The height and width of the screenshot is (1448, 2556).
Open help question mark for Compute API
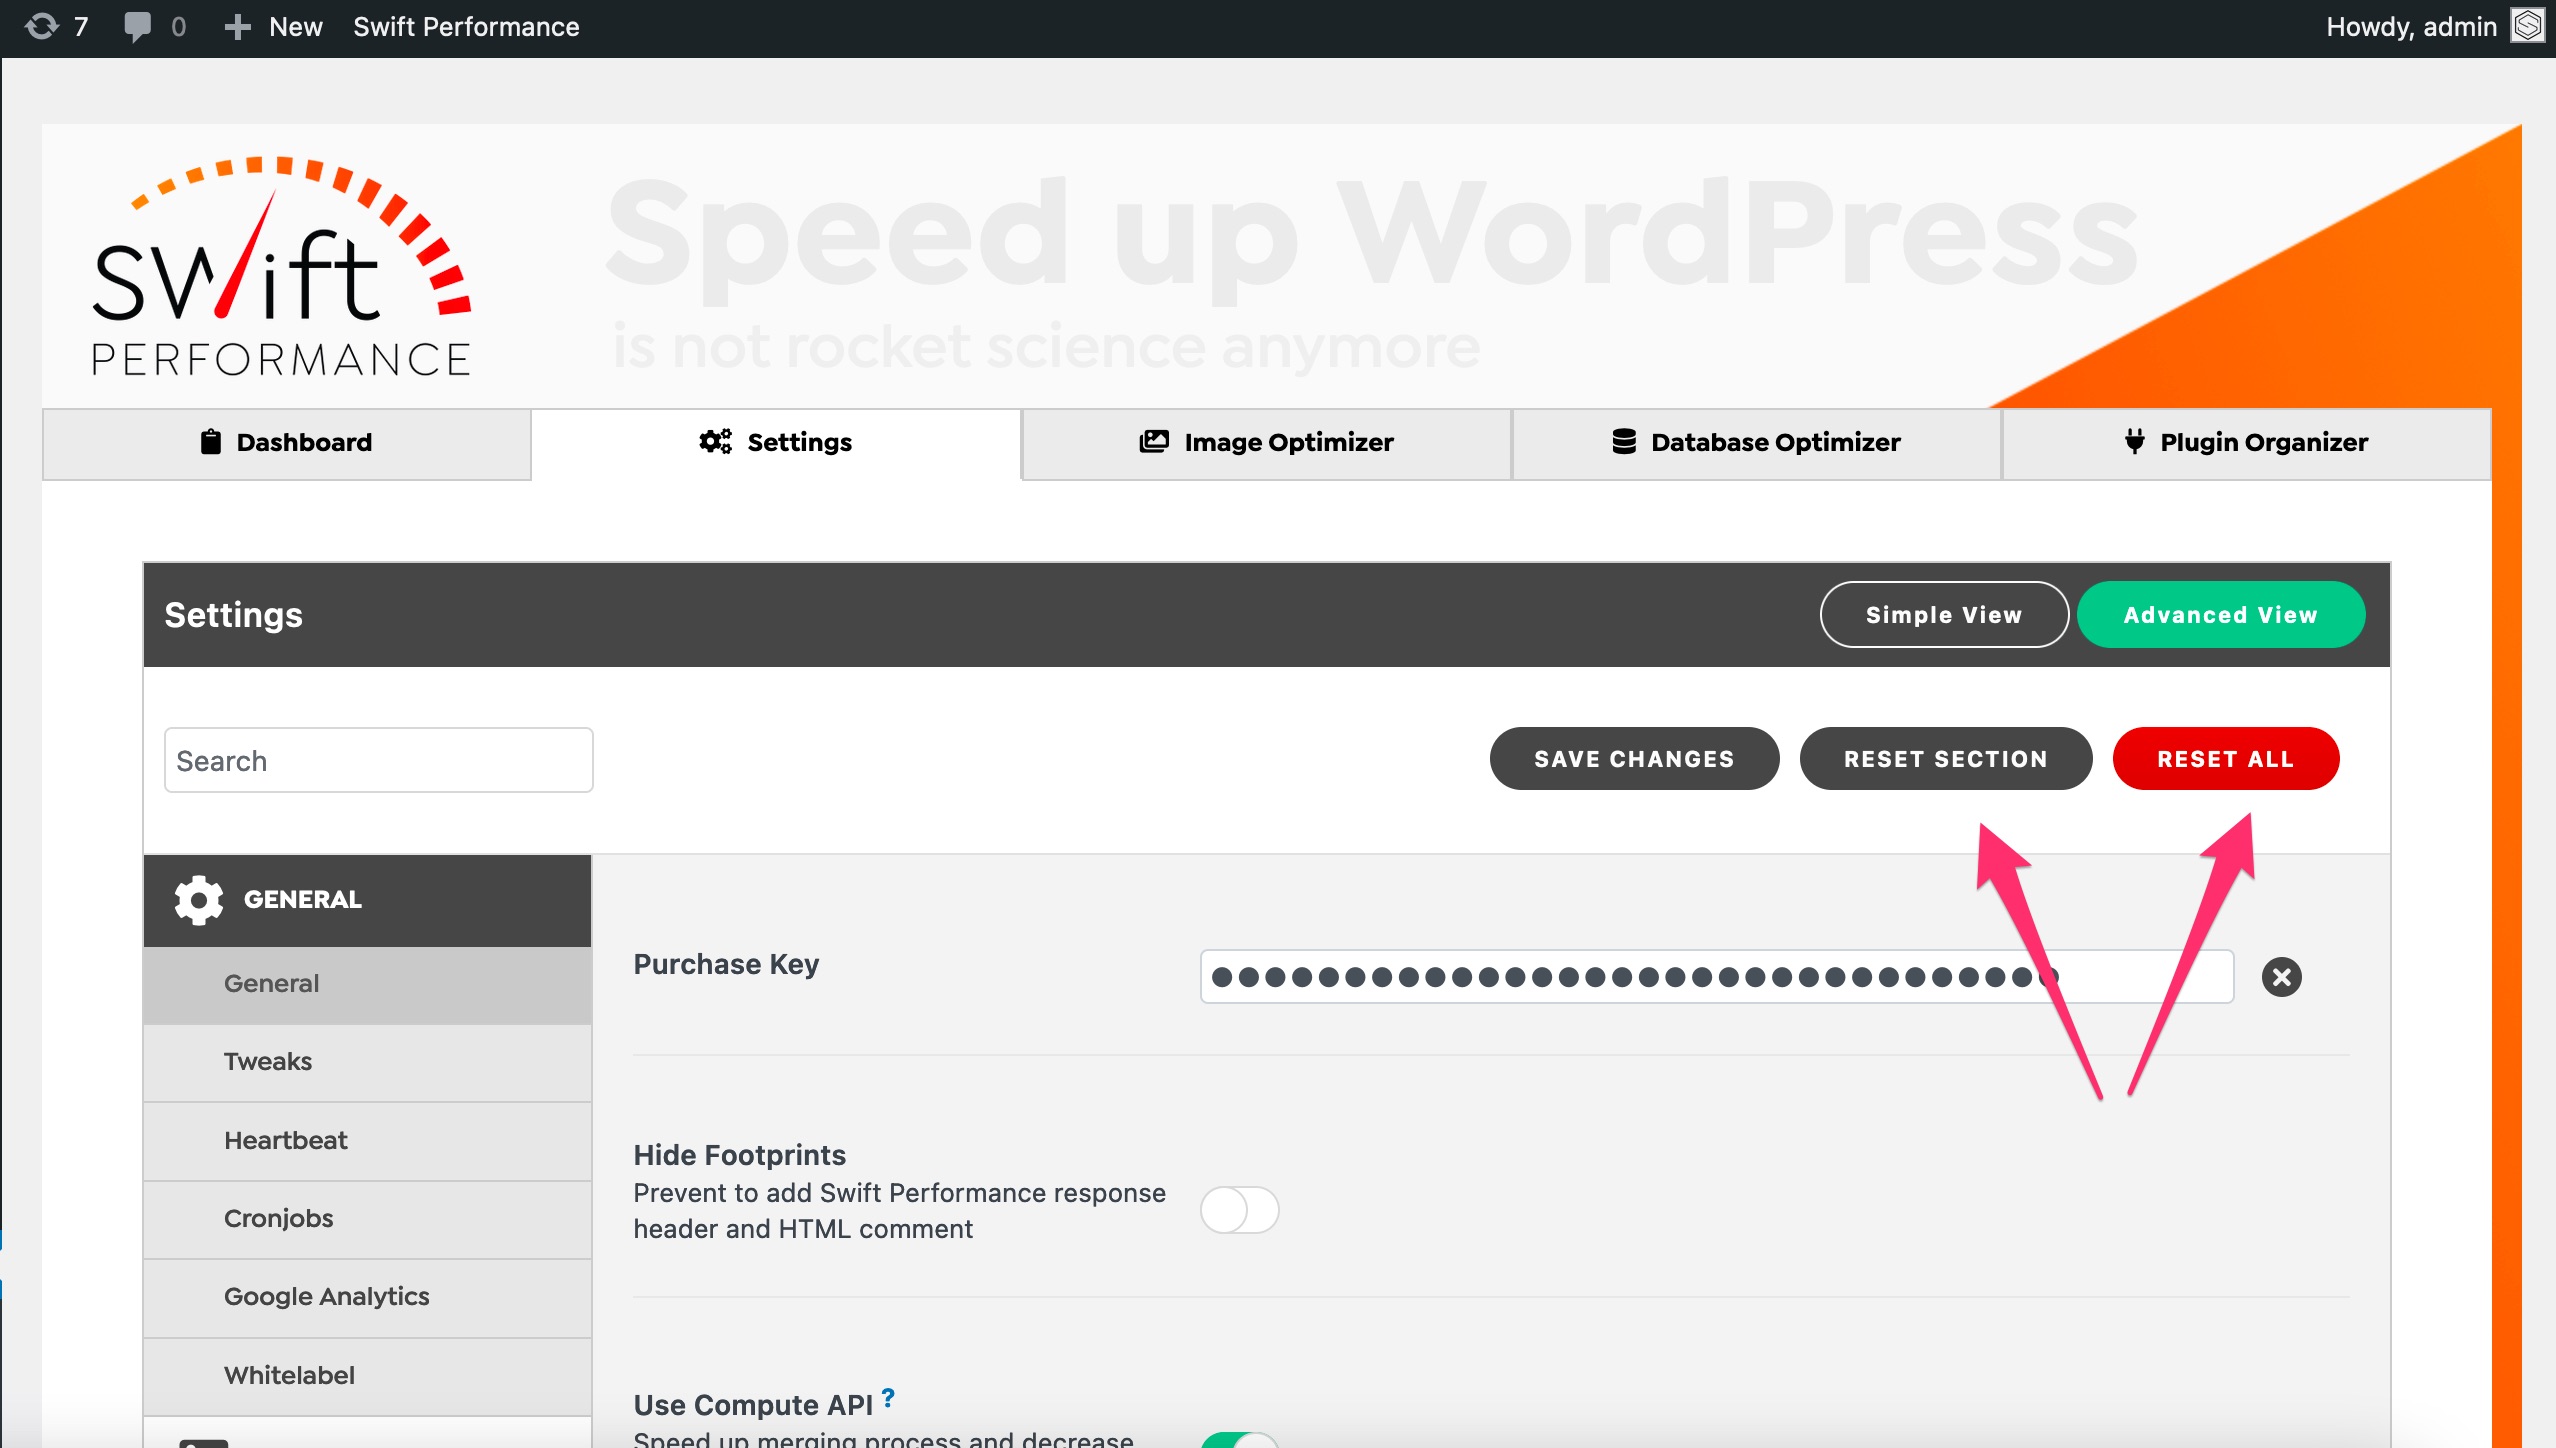[888, 1397]
